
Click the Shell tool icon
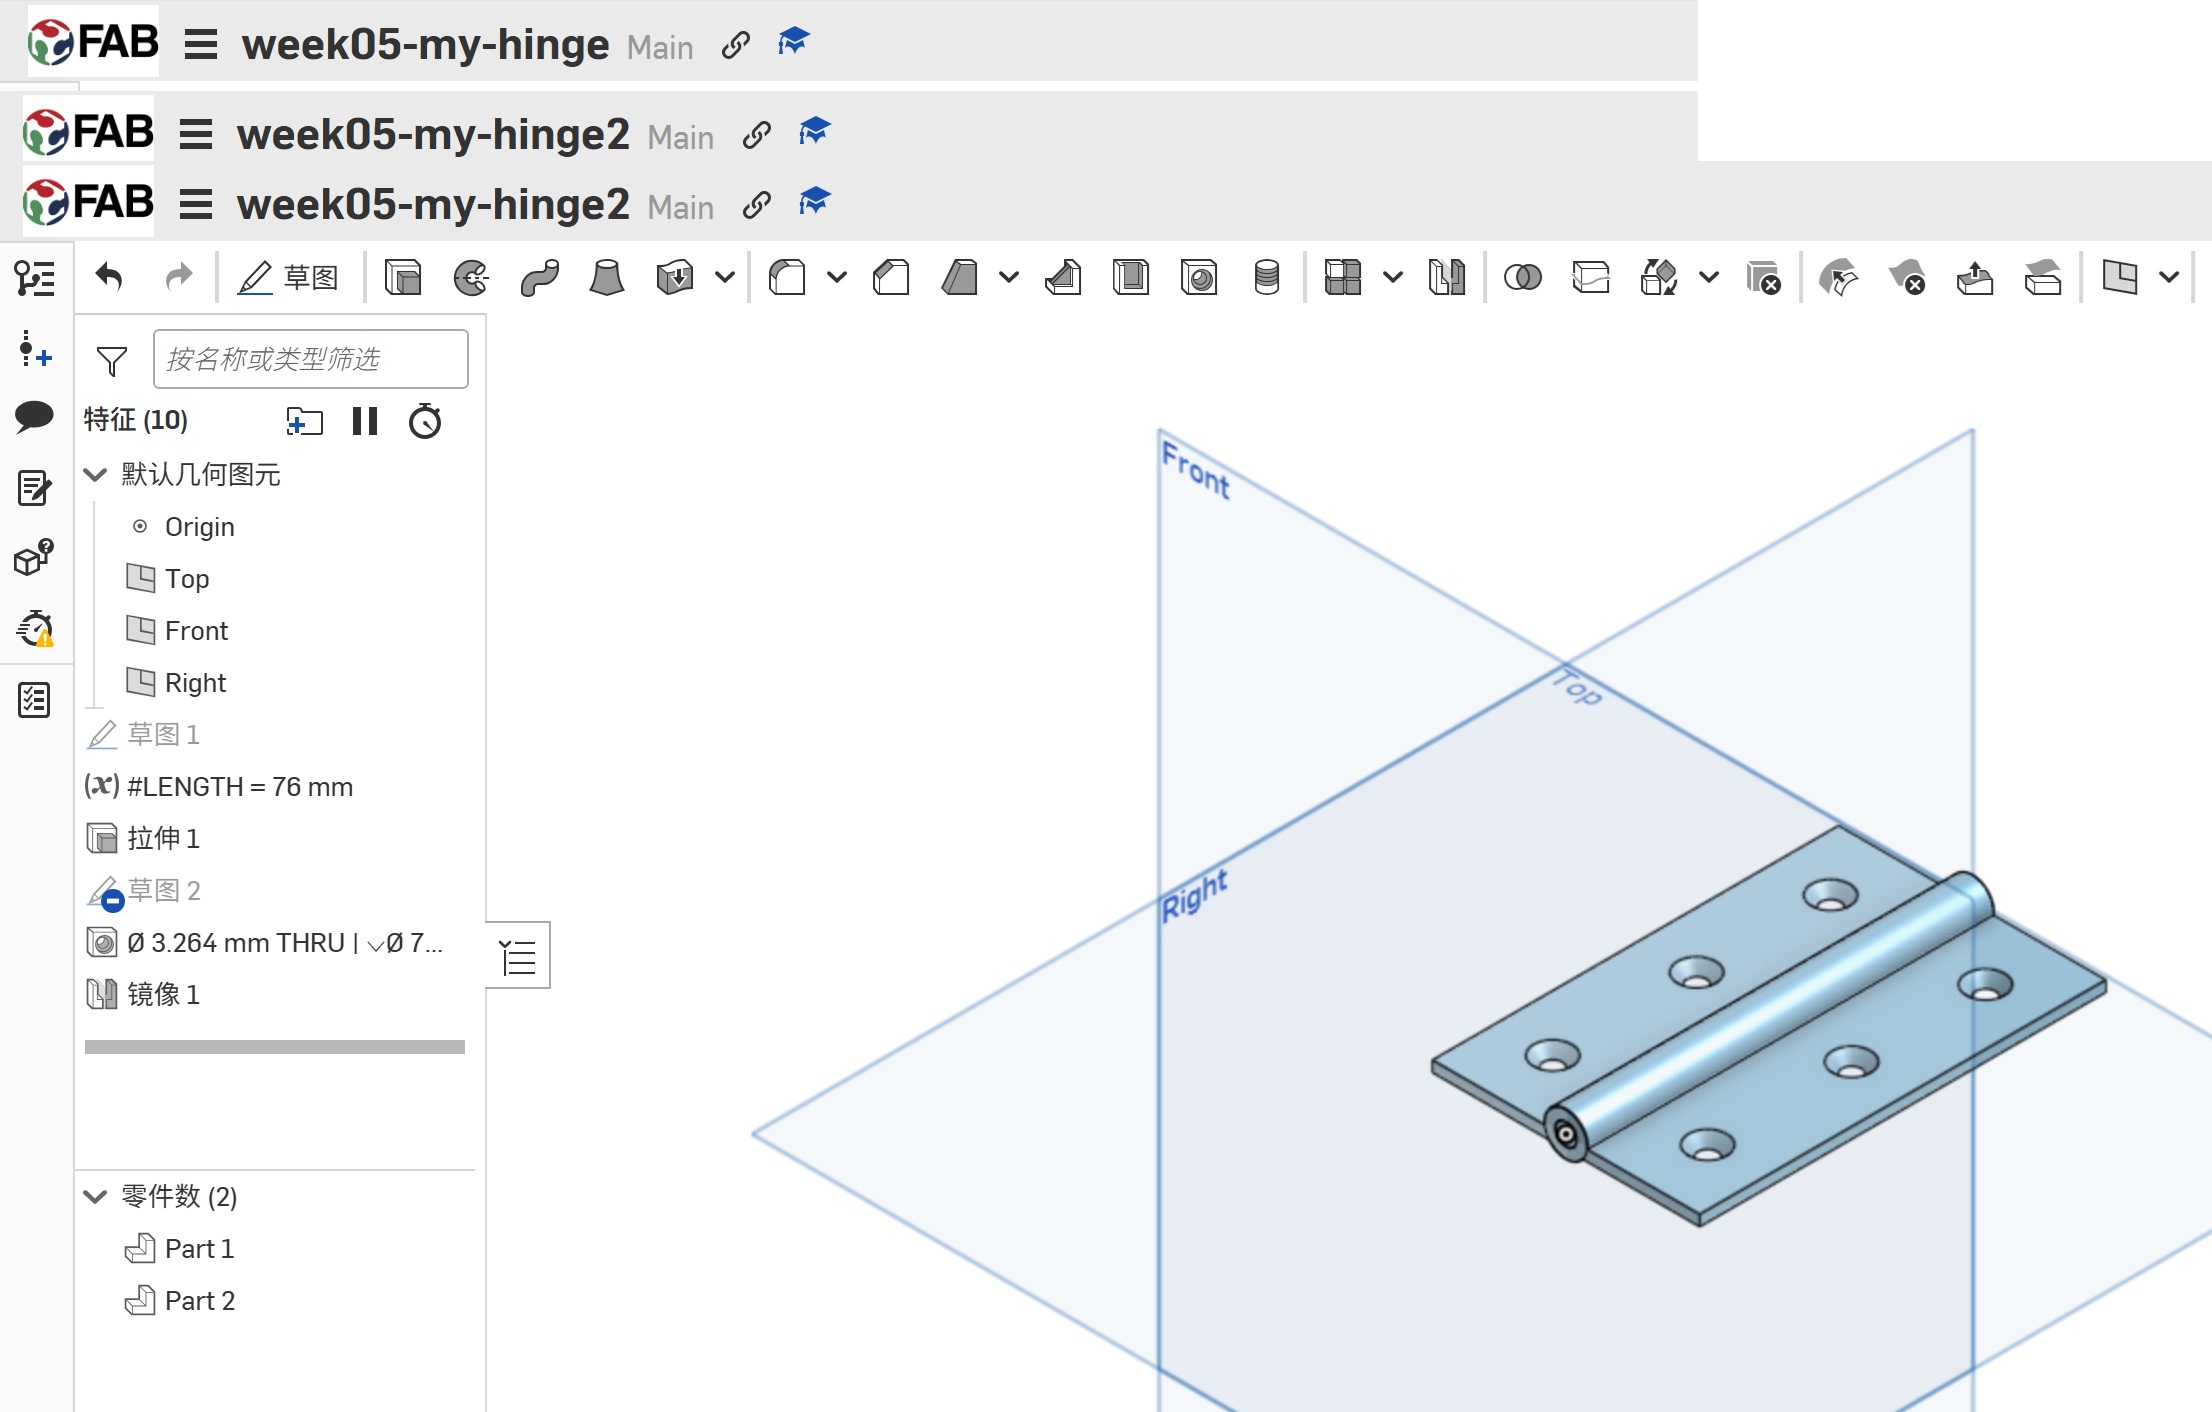tap(1131, 277)
